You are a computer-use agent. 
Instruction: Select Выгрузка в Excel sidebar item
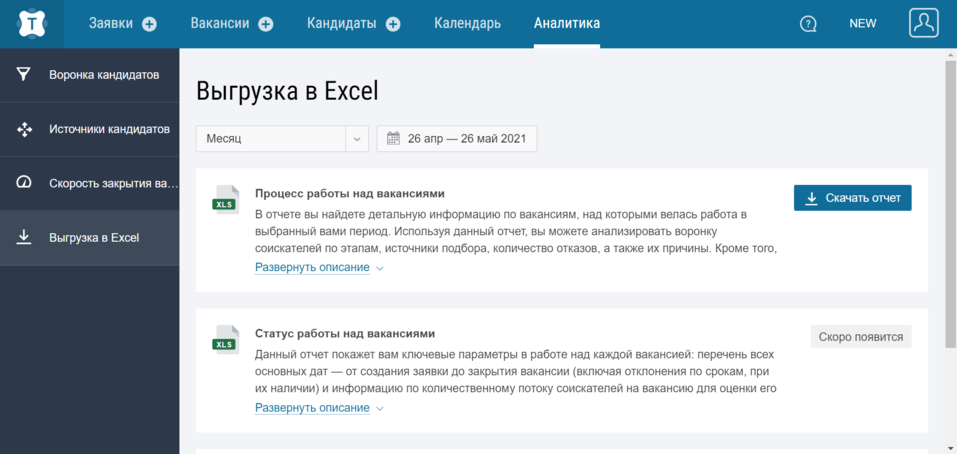[90, 237]
